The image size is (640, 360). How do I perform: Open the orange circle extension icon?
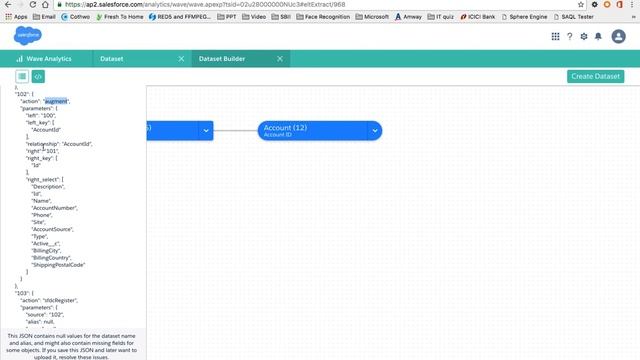607,4
